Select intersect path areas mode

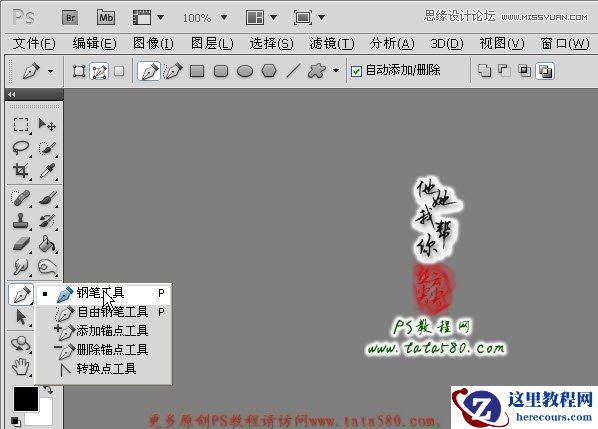[525, 71]
